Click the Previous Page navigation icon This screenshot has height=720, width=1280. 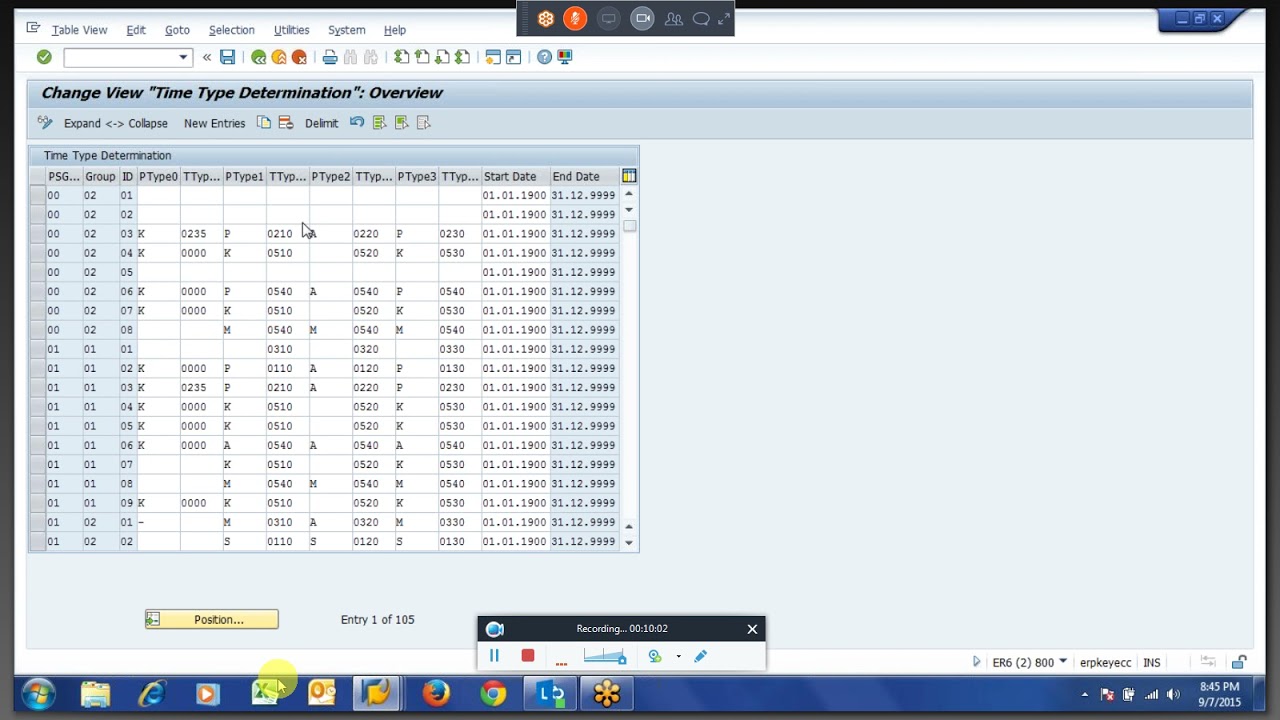click(422, 57)
